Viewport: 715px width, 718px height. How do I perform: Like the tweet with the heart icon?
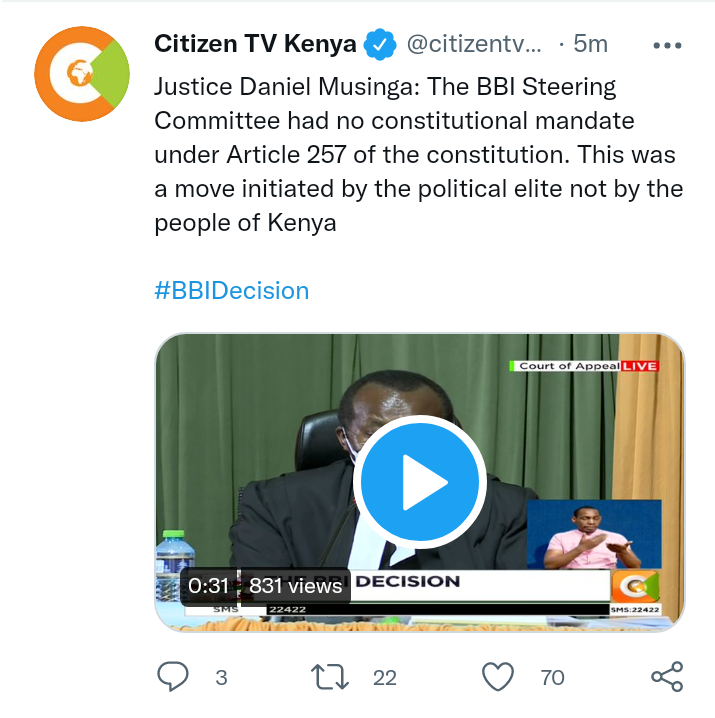pyautogui.click(x=498, y=677)
